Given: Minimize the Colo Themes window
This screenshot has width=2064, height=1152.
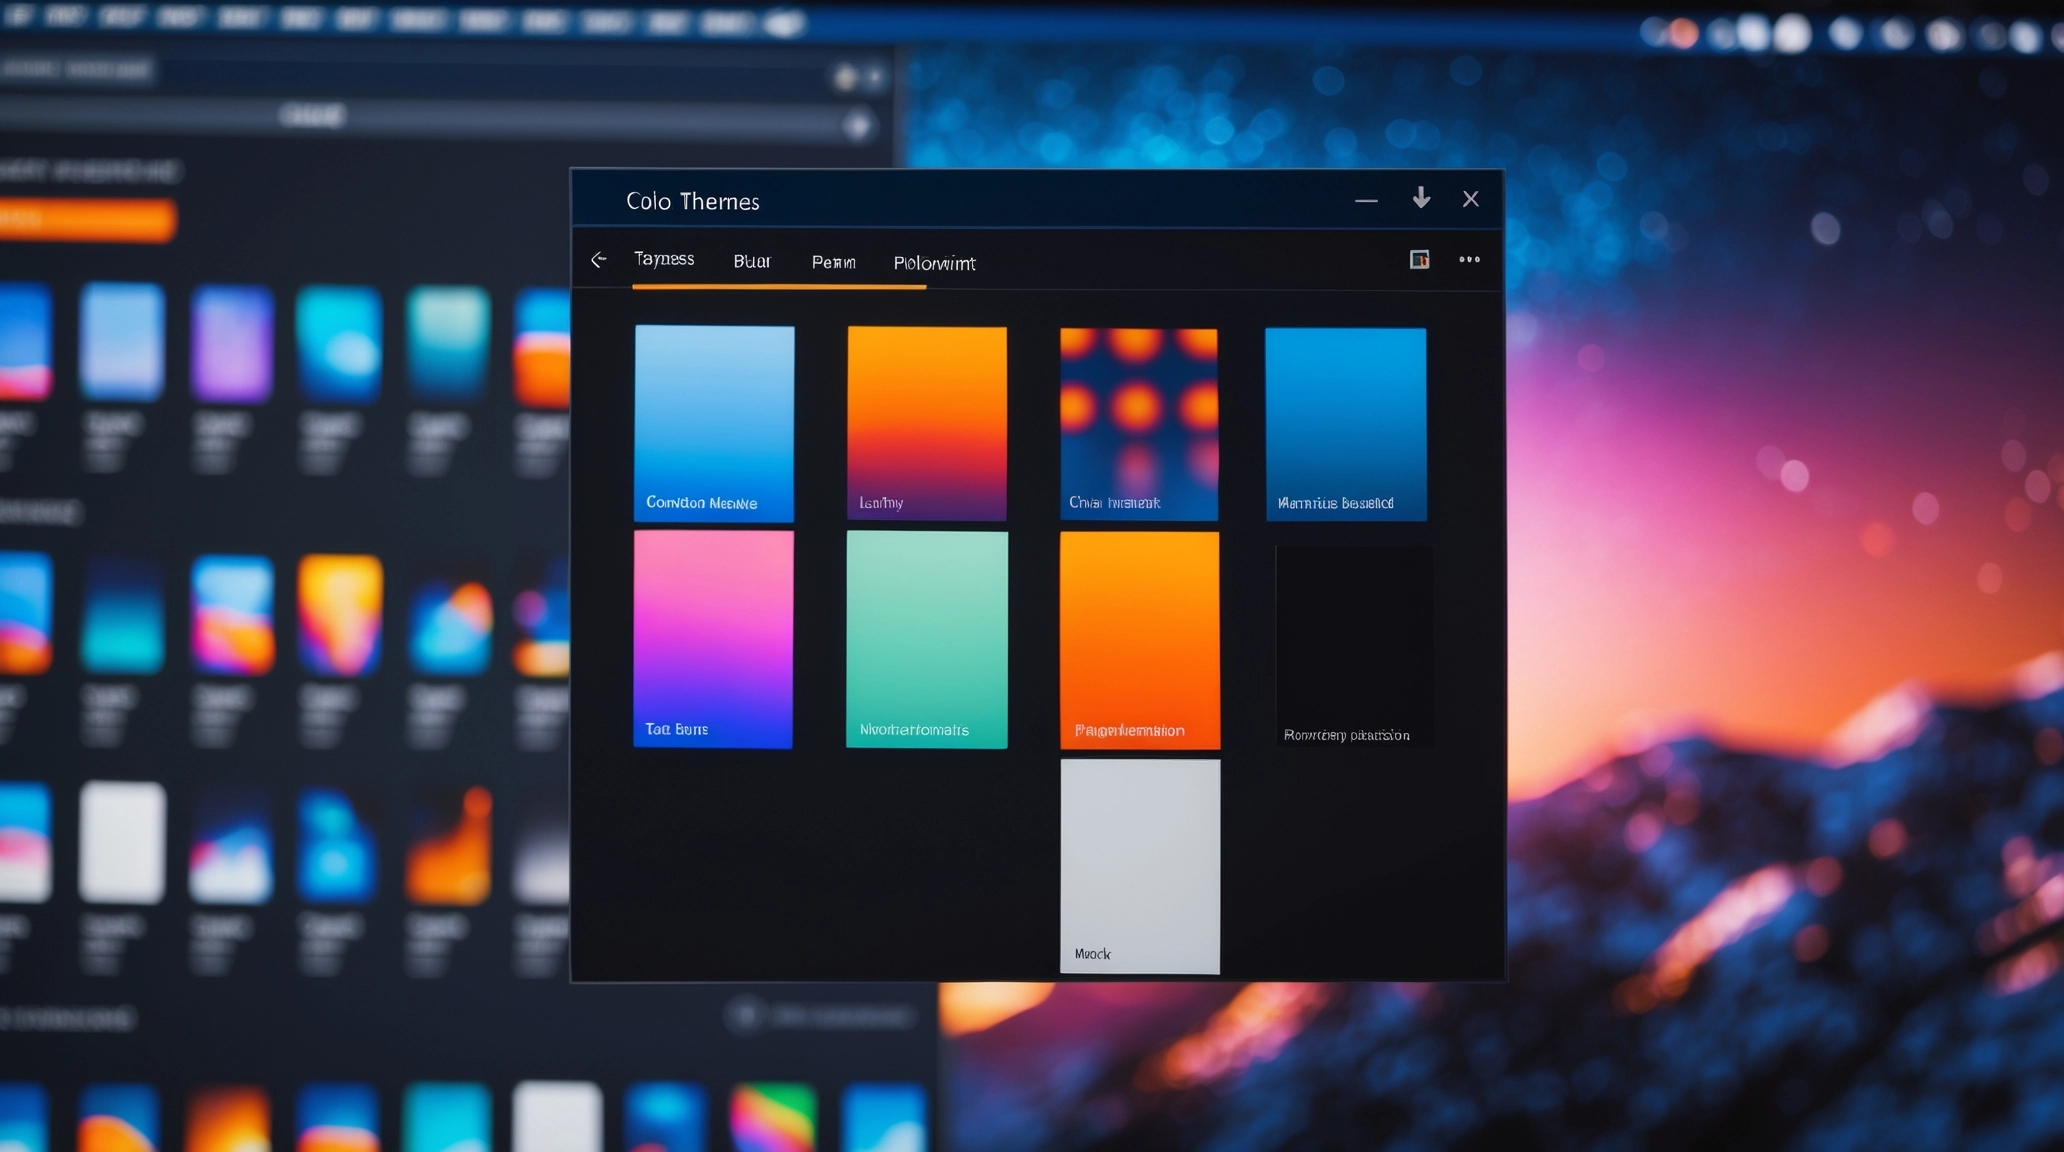Looking at the screenshot, I should 1366,200.
